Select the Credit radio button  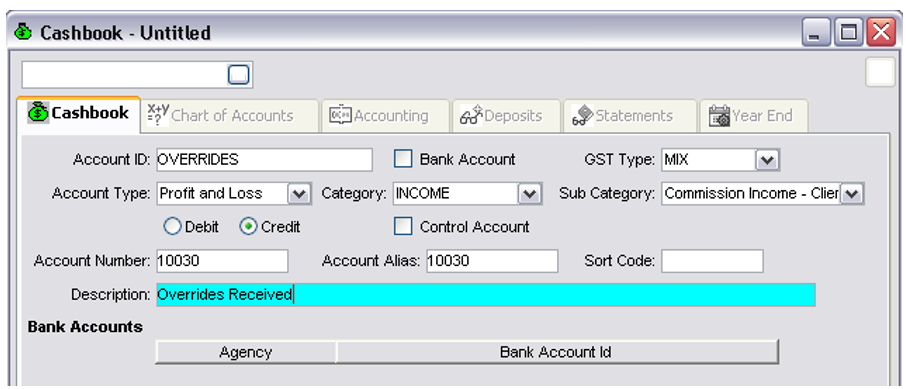(x=248, y=227)
